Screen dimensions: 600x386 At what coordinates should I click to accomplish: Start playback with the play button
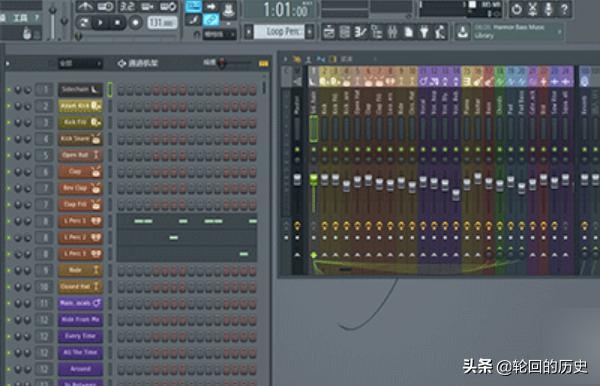[x=100, y=23]
